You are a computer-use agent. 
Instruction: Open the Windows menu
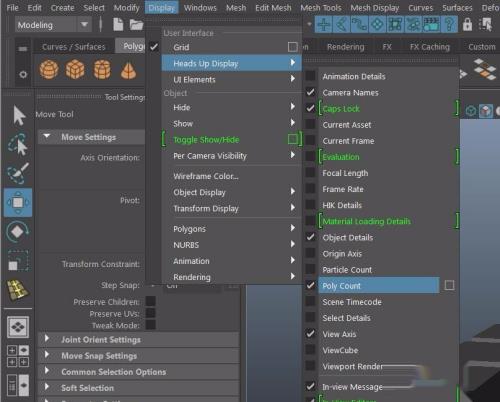pos(200,8)
